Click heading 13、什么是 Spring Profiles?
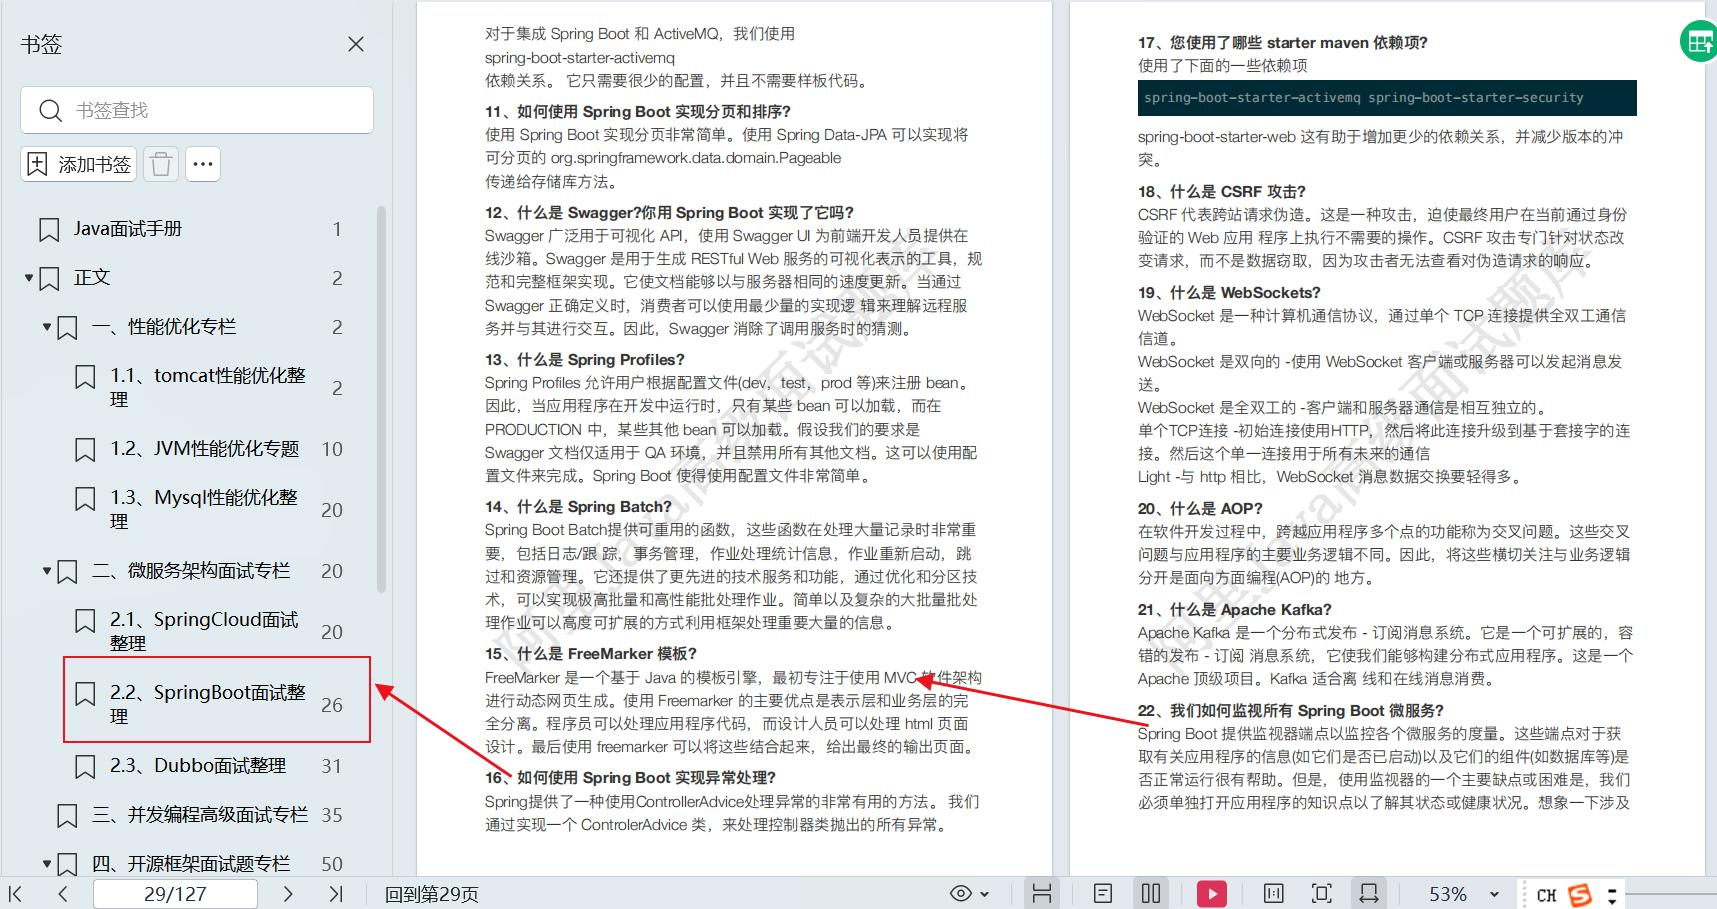 pos(585,360)
